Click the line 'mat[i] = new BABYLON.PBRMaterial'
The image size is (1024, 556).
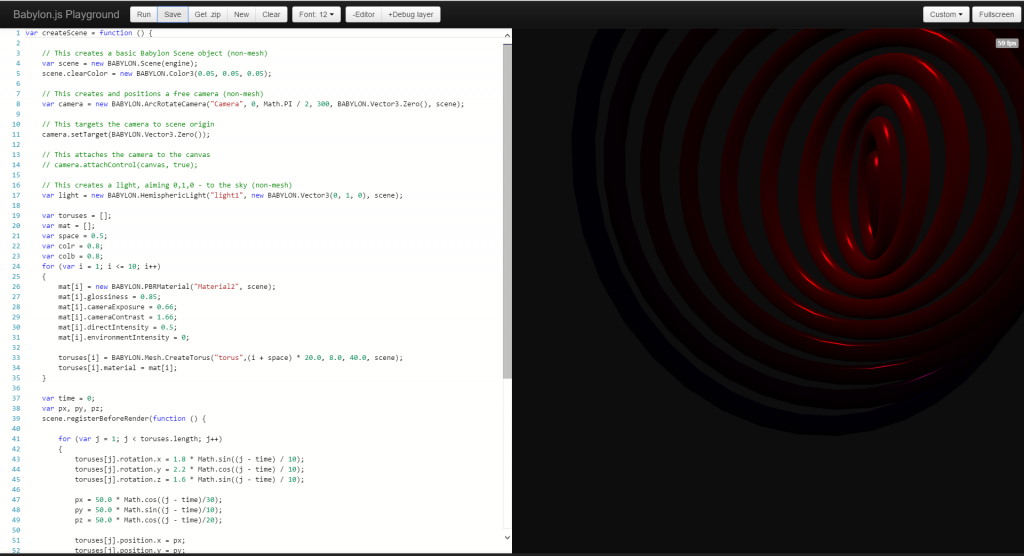167,287
